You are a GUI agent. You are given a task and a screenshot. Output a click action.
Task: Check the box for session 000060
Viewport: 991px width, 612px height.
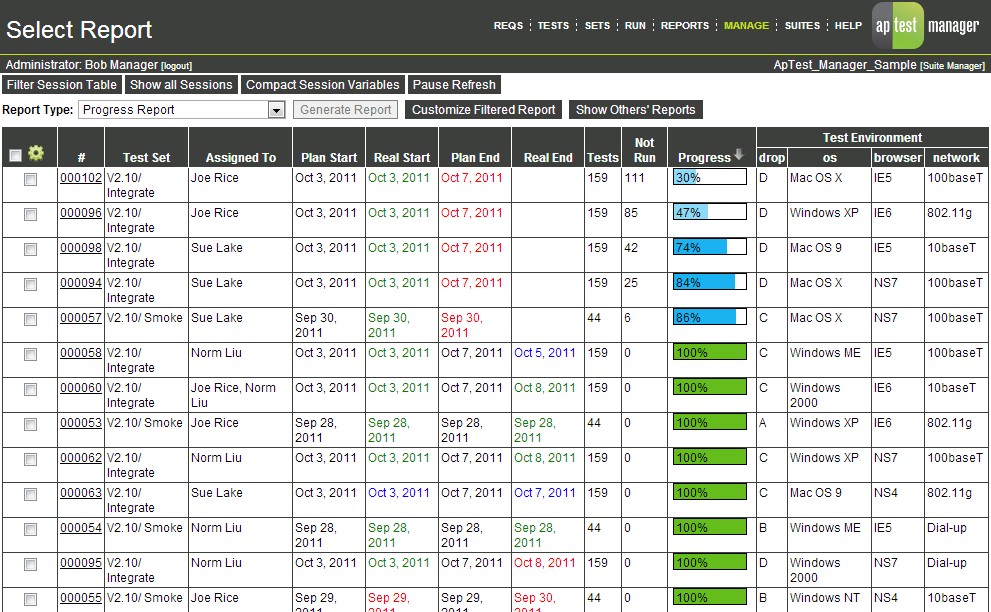click(x=30, y=389)
